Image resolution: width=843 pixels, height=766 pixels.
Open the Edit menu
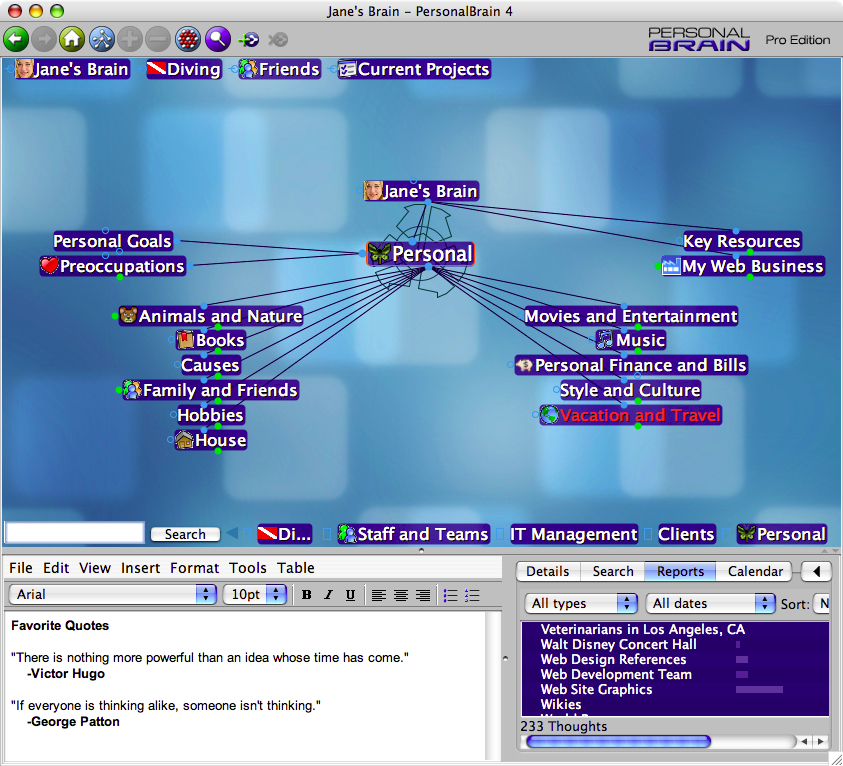pyautogui.click(x=56, y=568)
